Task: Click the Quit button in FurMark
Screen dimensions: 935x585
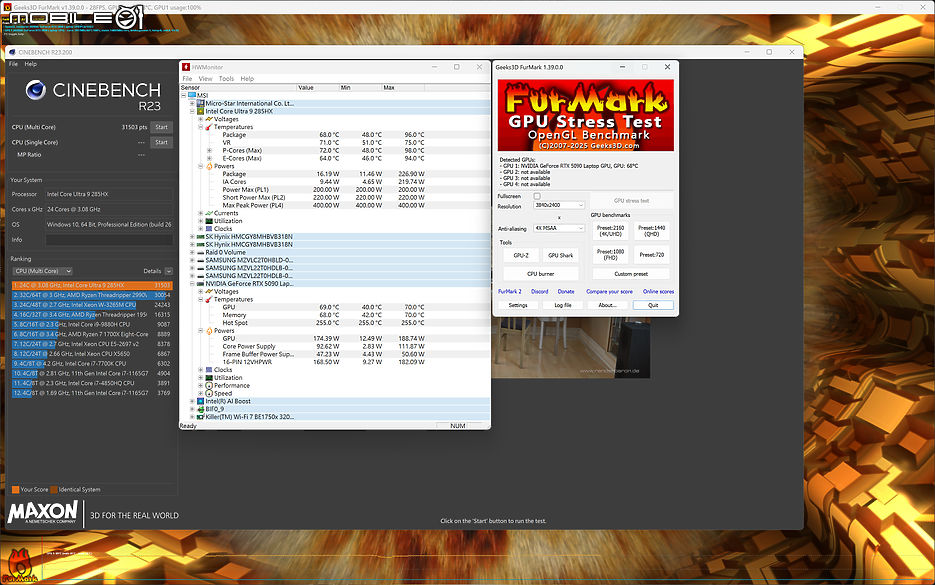Action: (653, 305)
